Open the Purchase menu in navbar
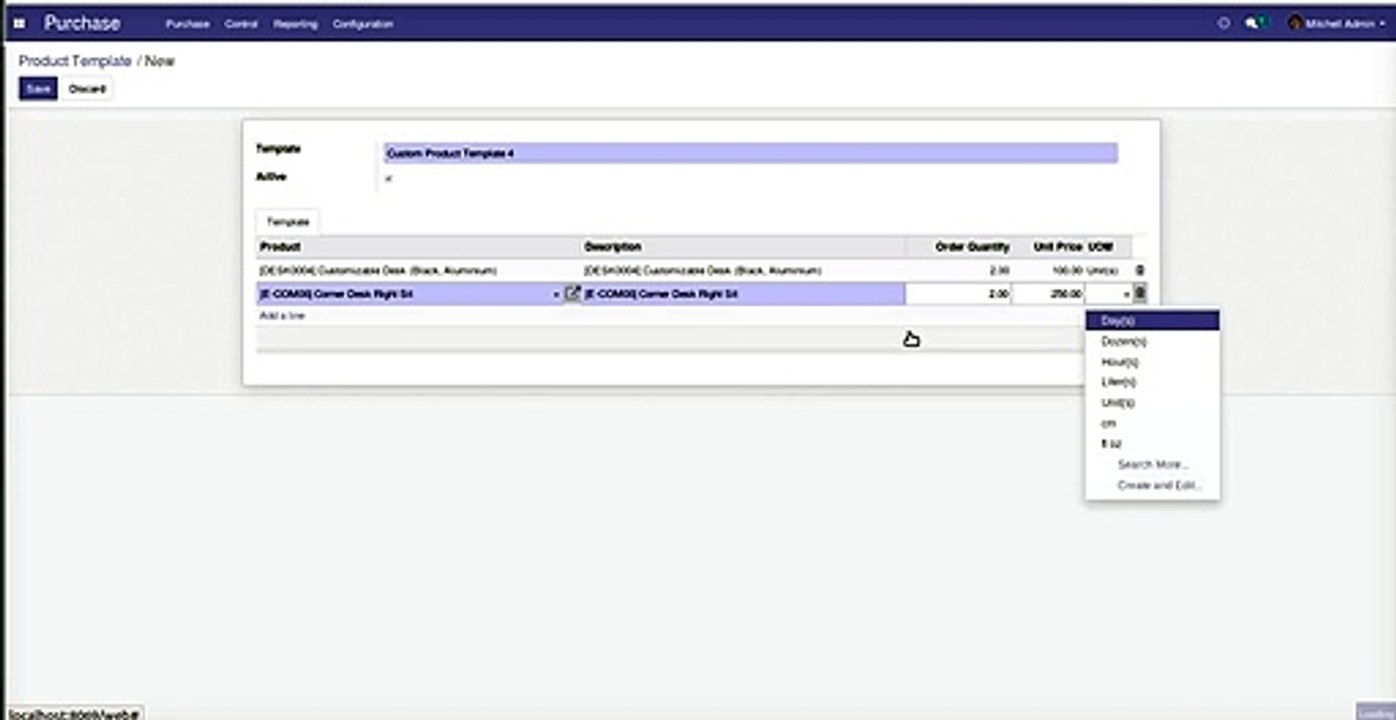The height and width of the screenshot is (720, 1396). [x=187, y=24]
